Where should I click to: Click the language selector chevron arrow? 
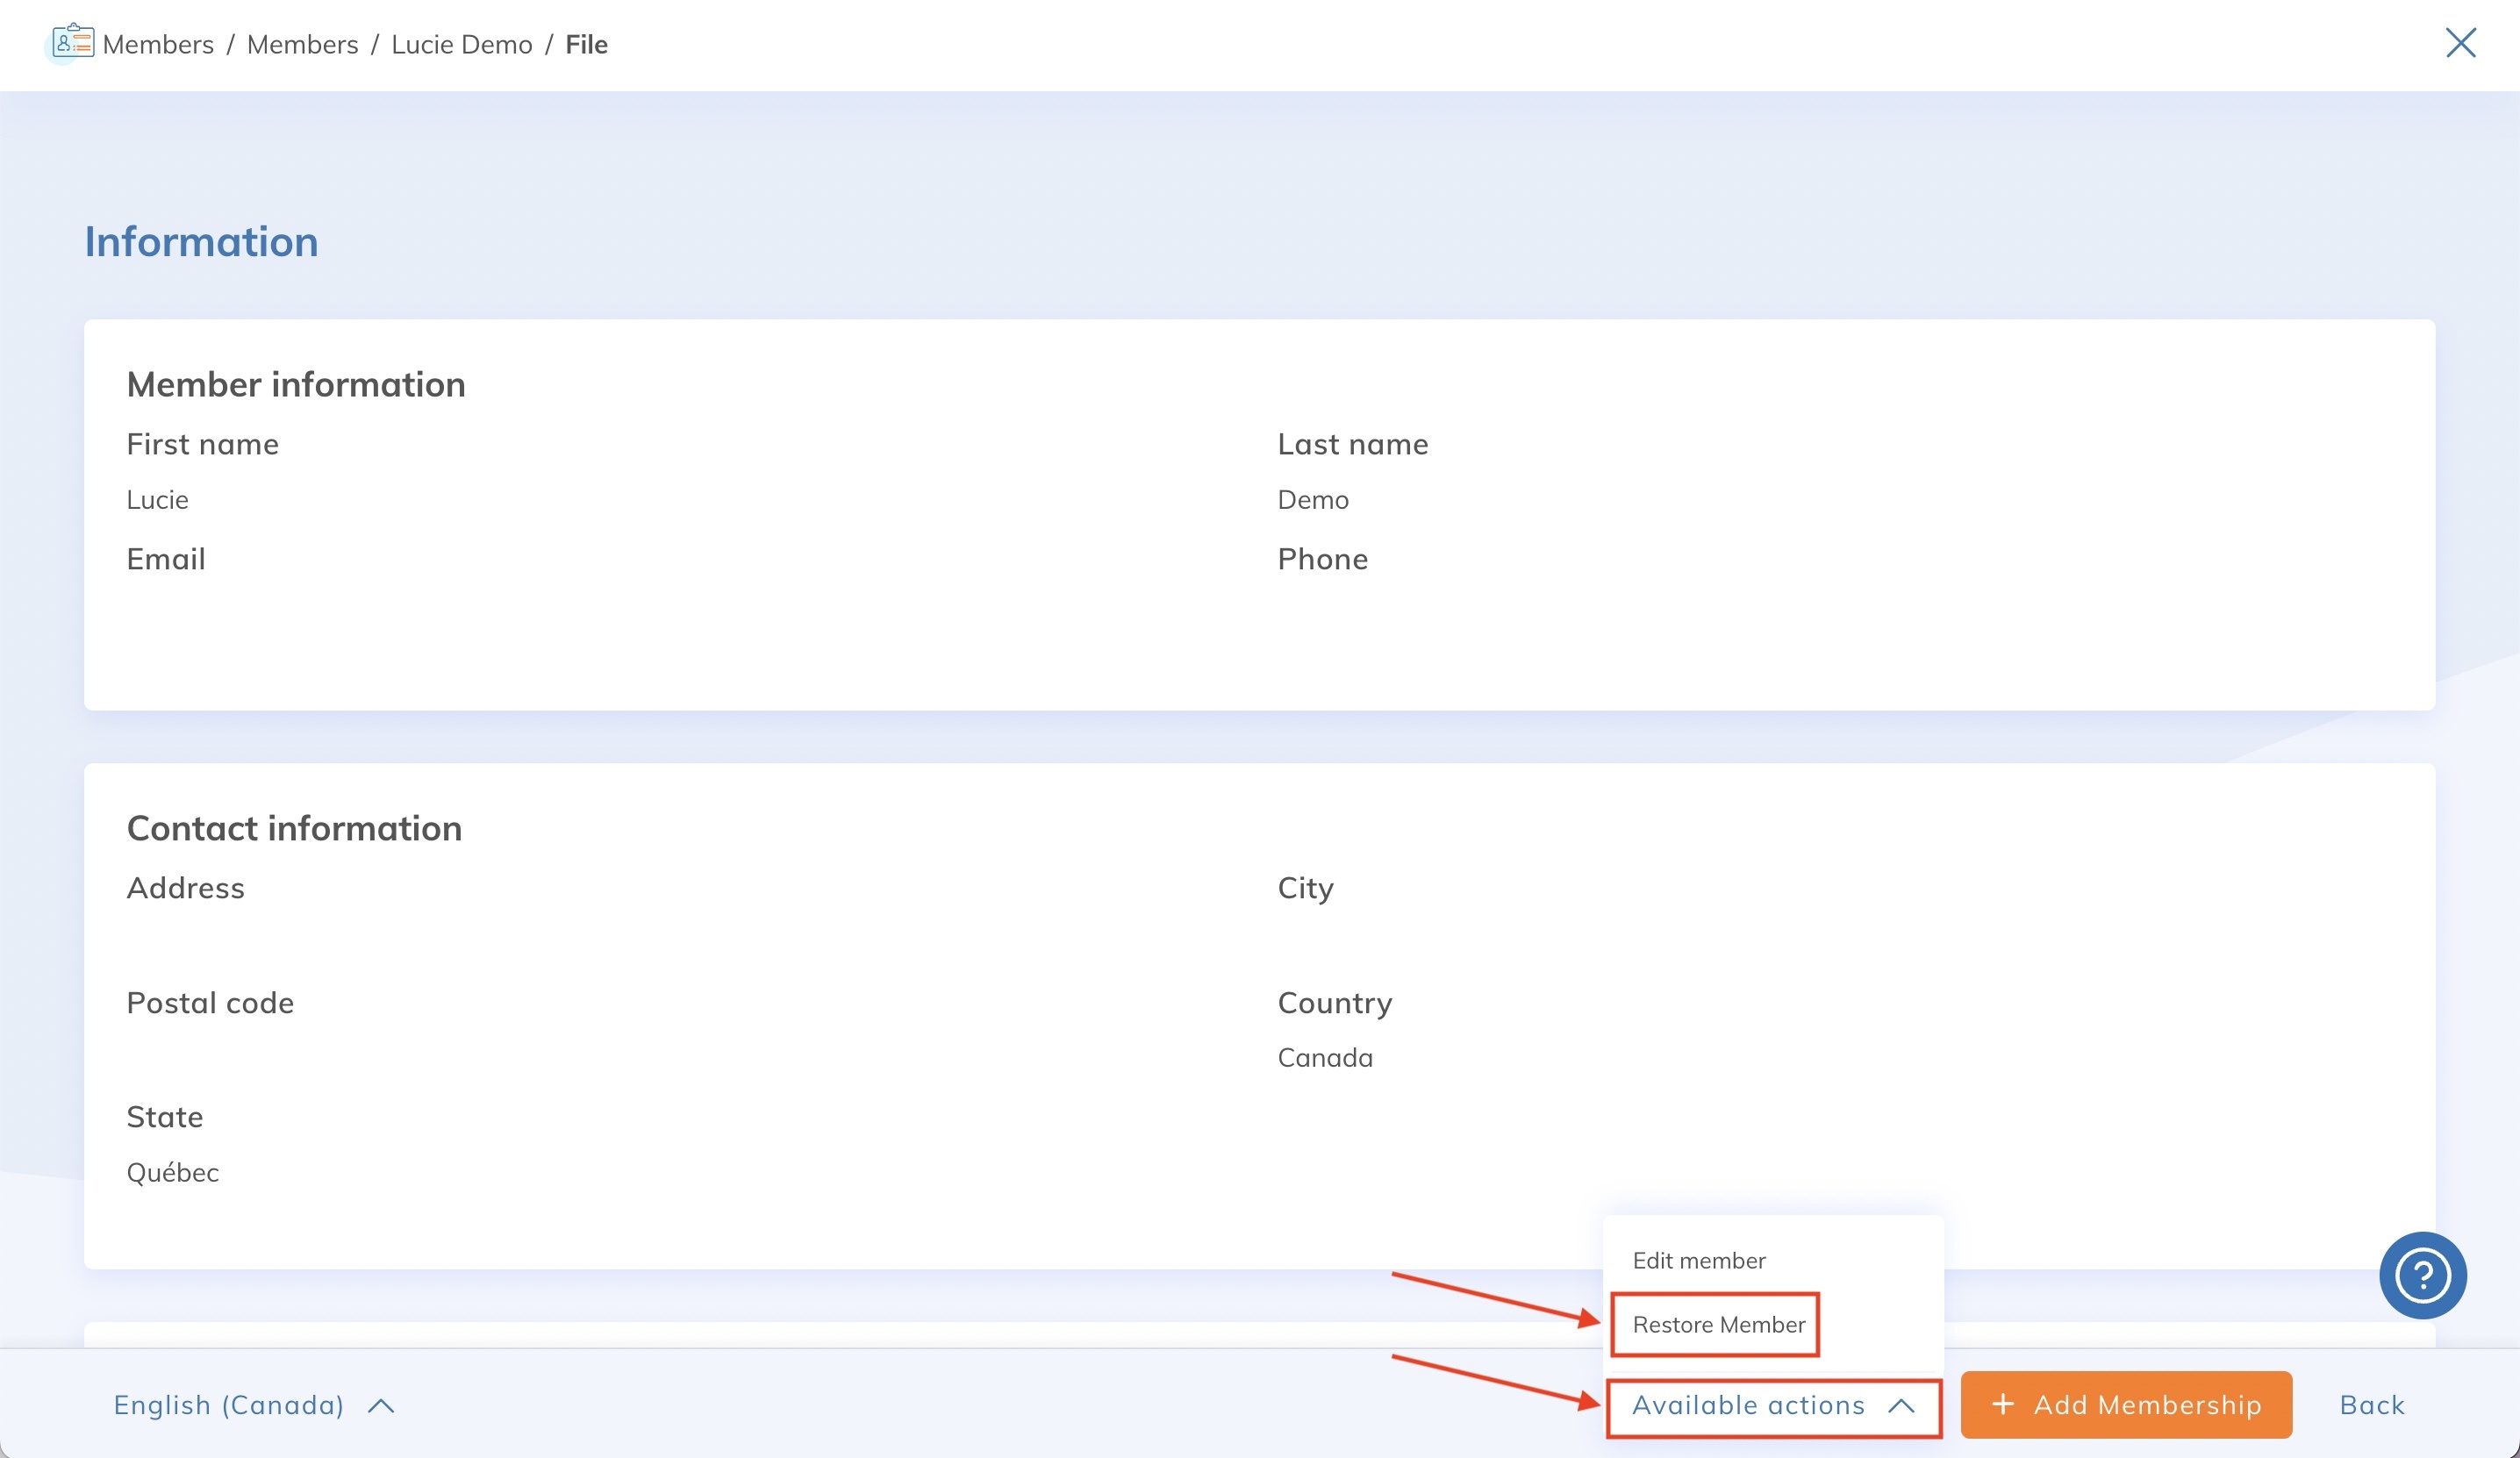[381, 1405]
